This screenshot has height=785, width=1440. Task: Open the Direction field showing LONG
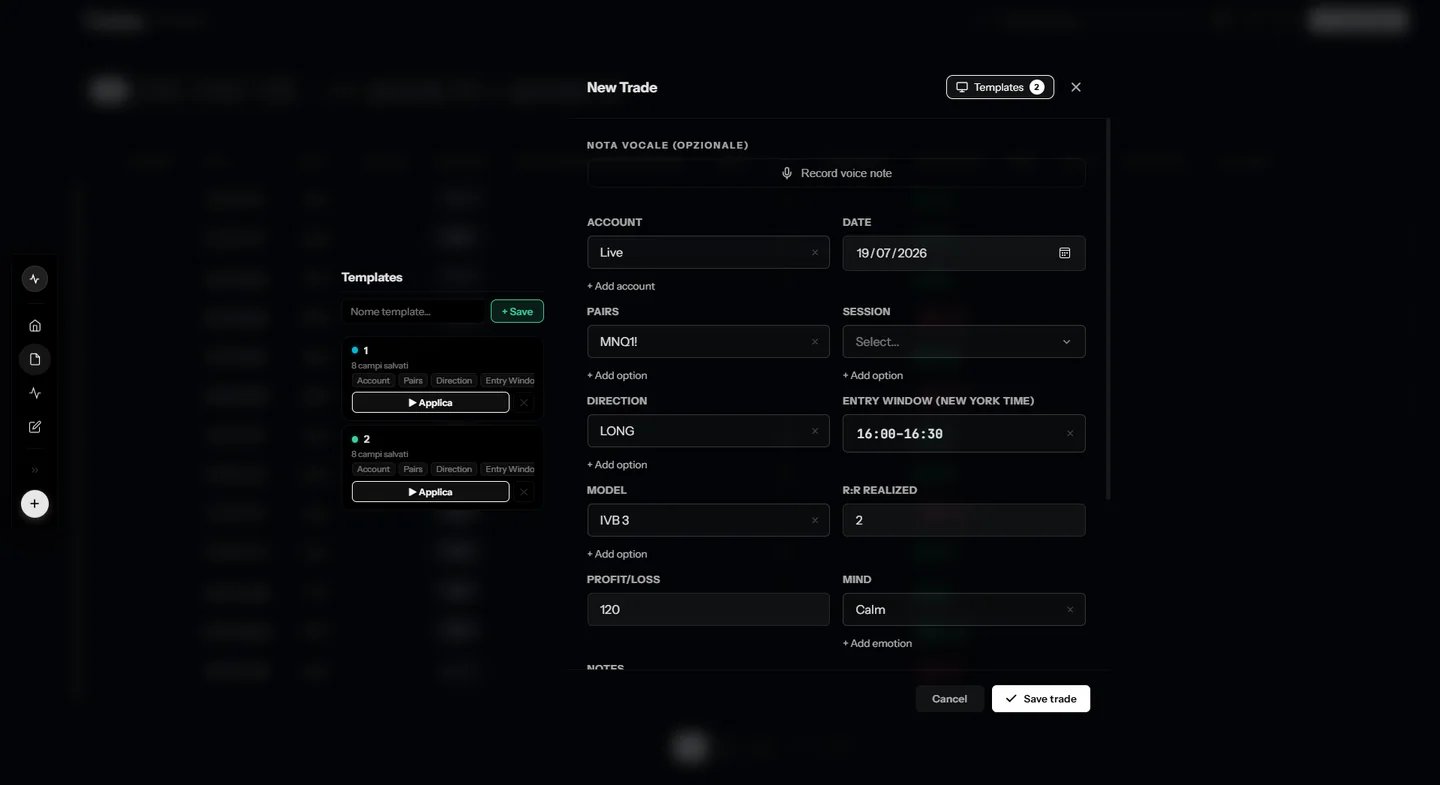[708, 431]
